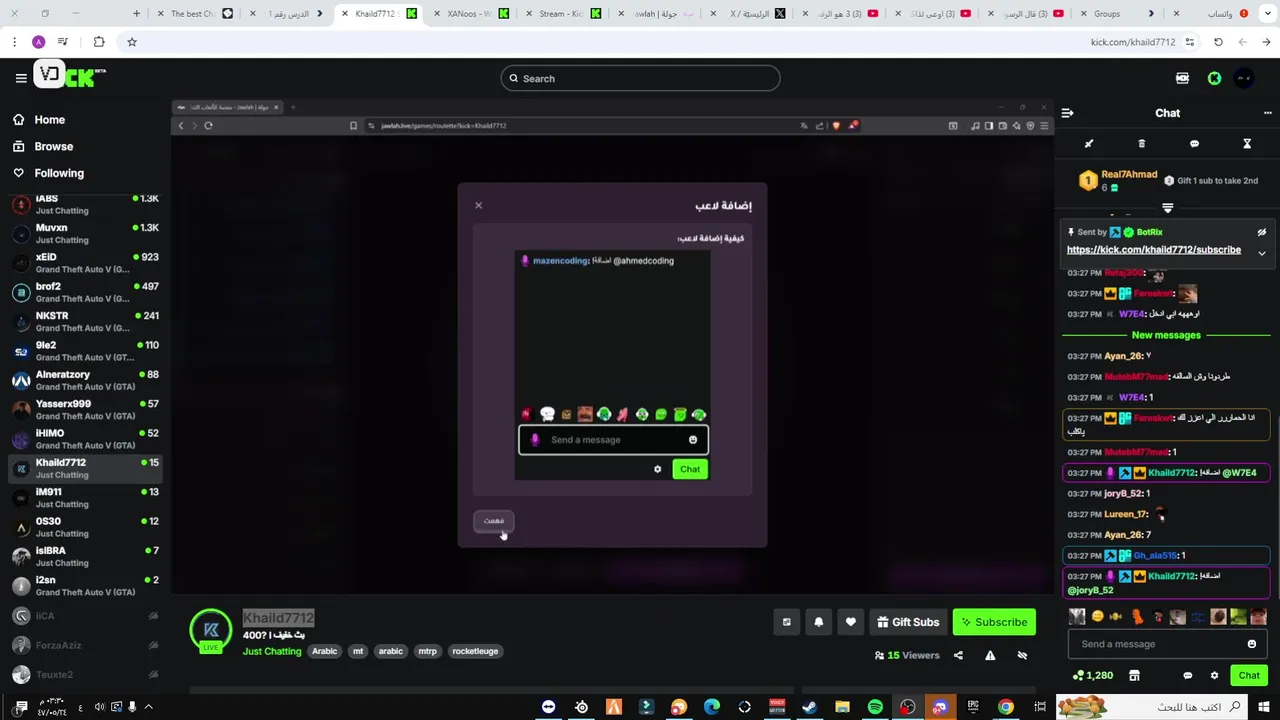Open chat settings gear icon
The image size is (1280, 720).
point(1215,675)
